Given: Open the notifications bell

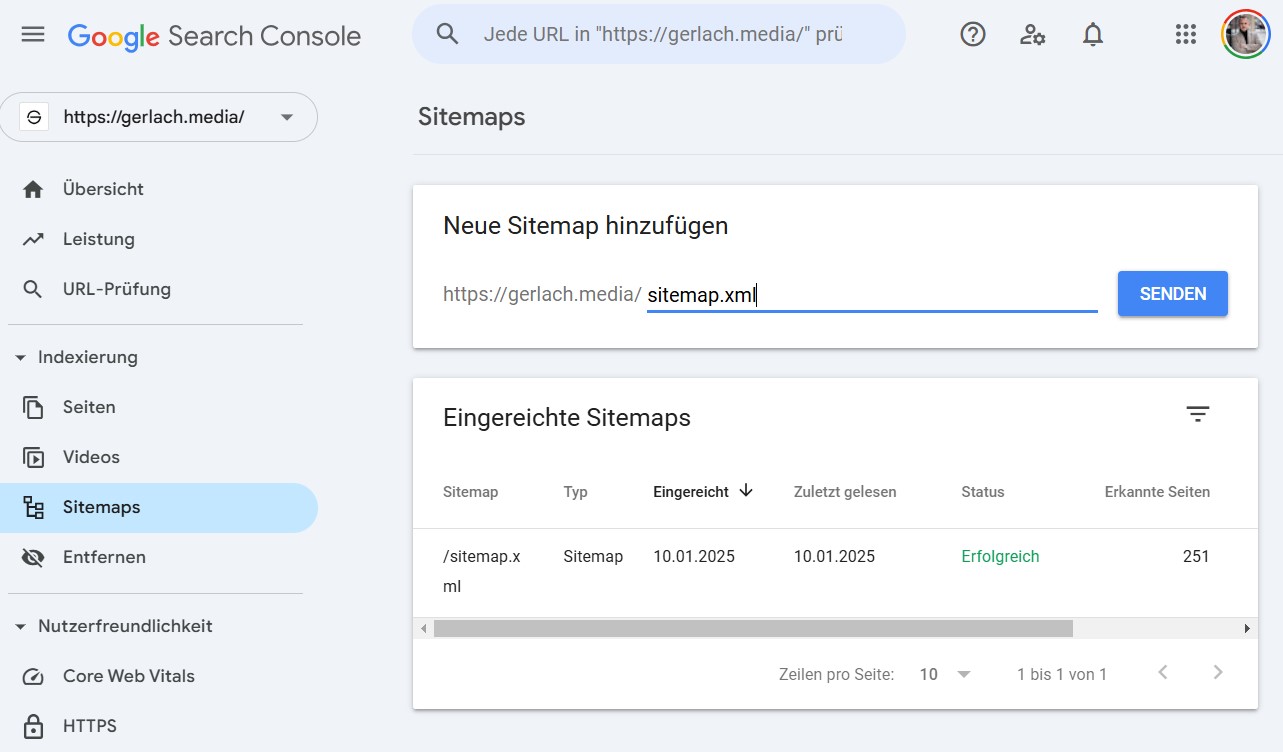Looking at the screenshot, I should [x=1093, y=35].
